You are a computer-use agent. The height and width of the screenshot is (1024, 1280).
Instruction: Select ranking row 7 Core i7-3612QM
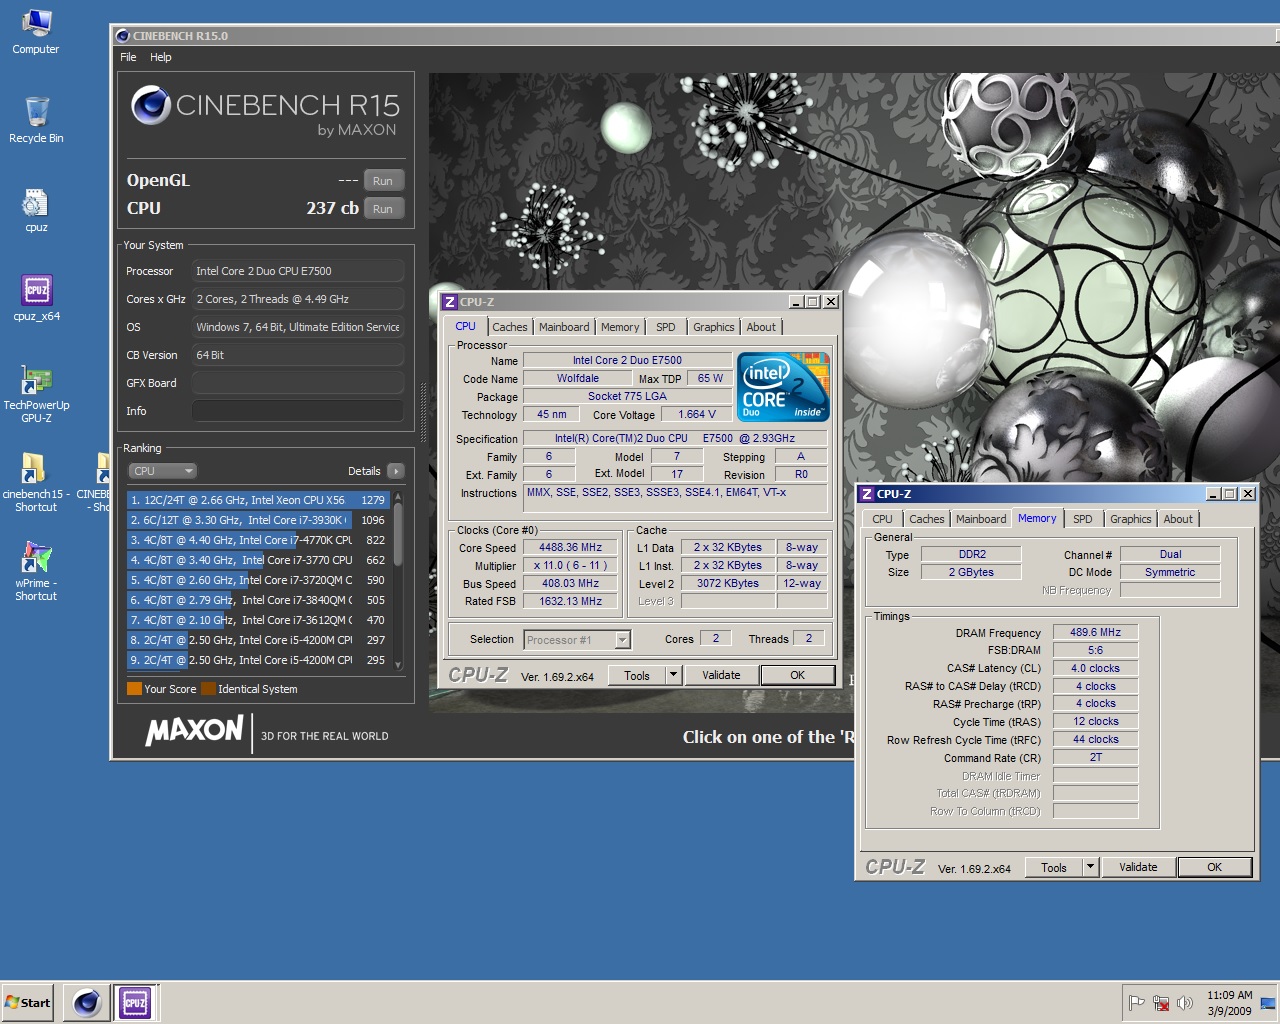coord(258,620)
